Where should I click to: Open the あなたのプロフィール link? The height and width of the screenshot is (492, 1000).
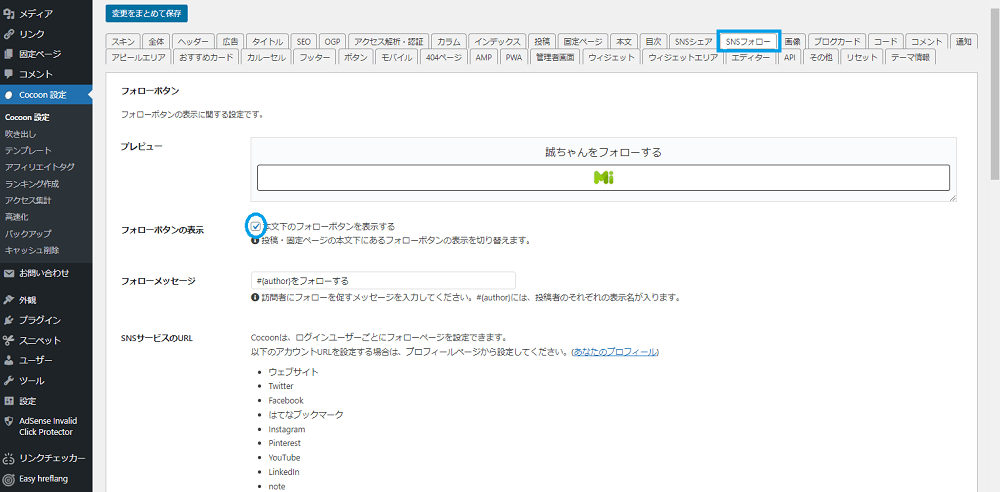(615, 352)
